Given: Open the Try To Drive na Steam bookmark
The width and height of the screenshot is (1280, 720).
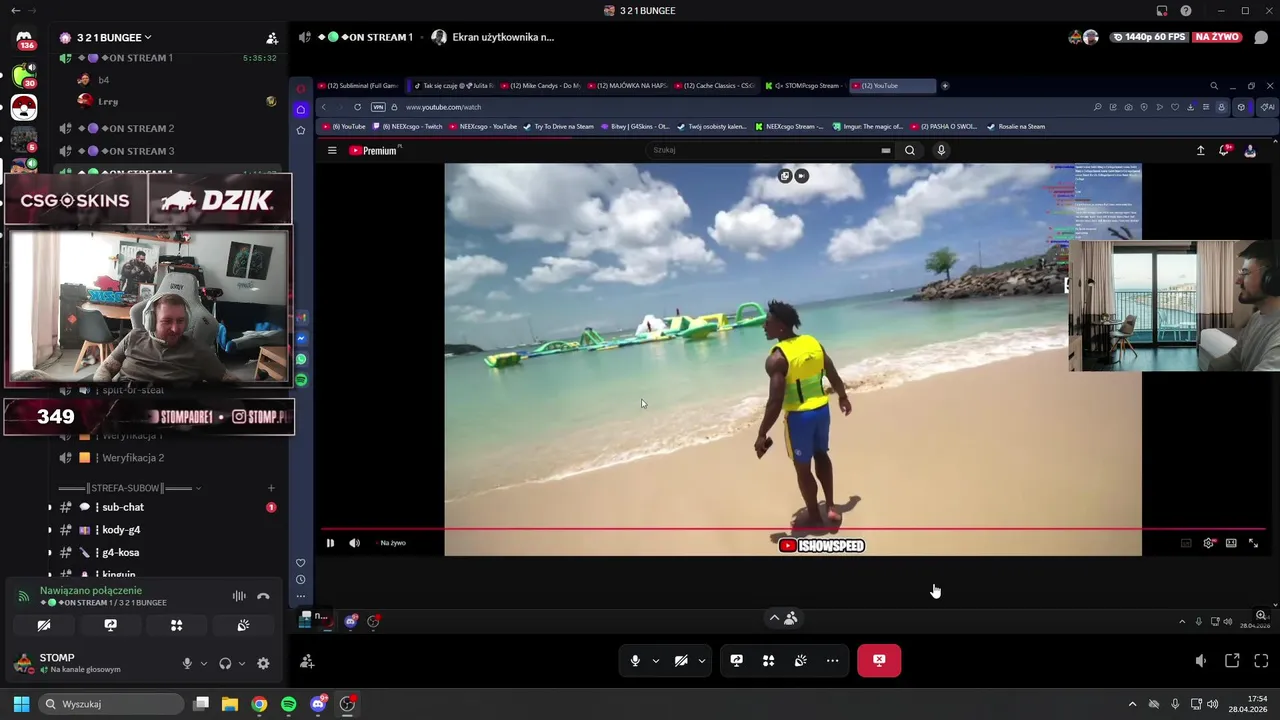Looking at the screenshot, I should point(558,127).
